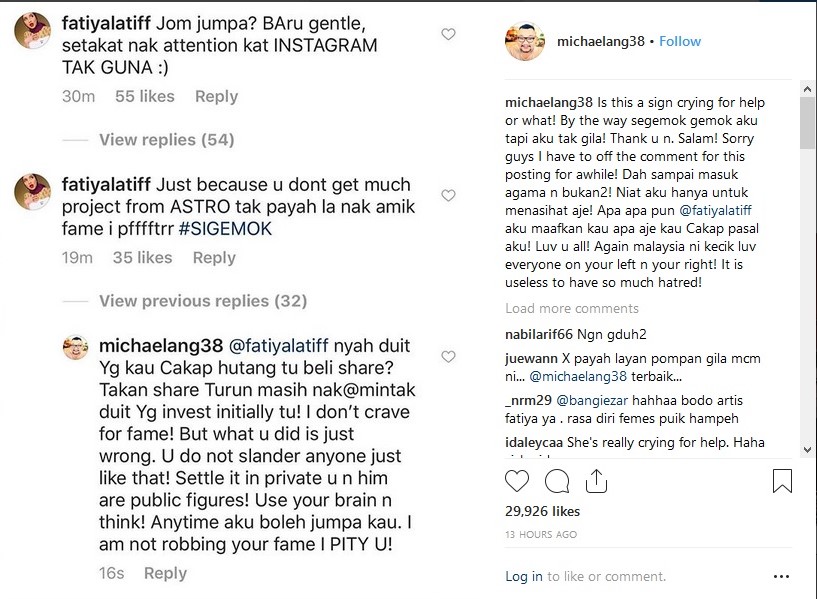Click the post like heart icon
The width and height of the screenshot is (817, 599).
click(517, 481)
